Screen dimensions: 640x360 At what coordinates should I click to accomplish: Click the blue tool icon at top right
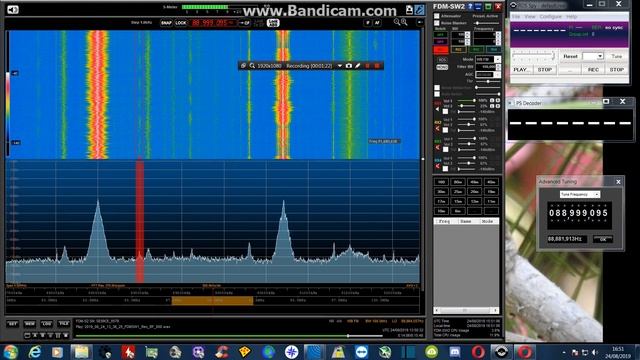[x=419, y=10]
